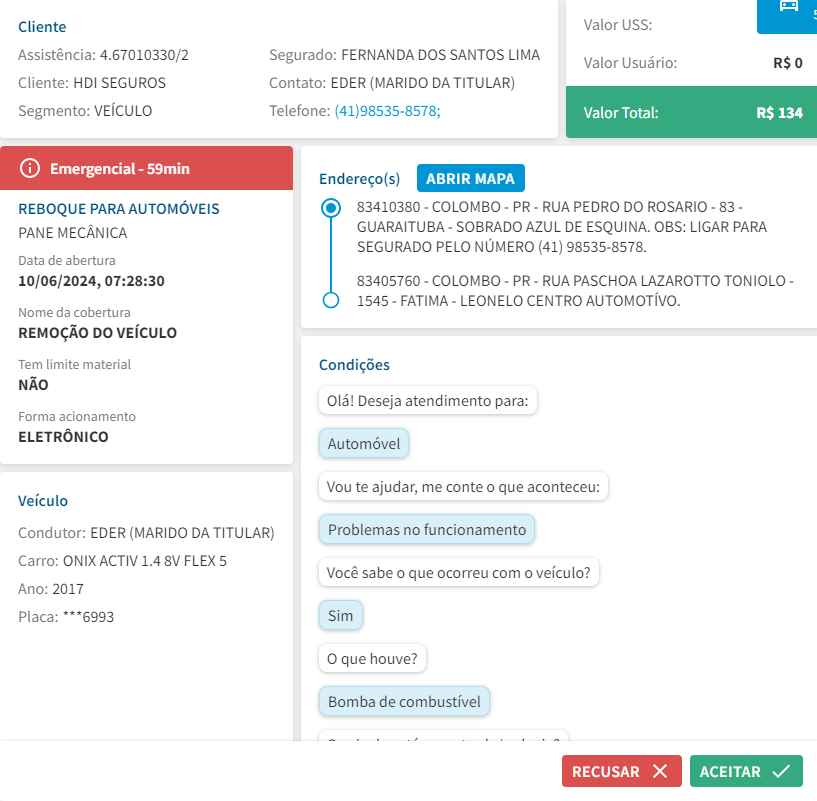Click the info icon beside Emergencial - 59min
The height and width of the screenshot is (801, 817).
[30, 168]
